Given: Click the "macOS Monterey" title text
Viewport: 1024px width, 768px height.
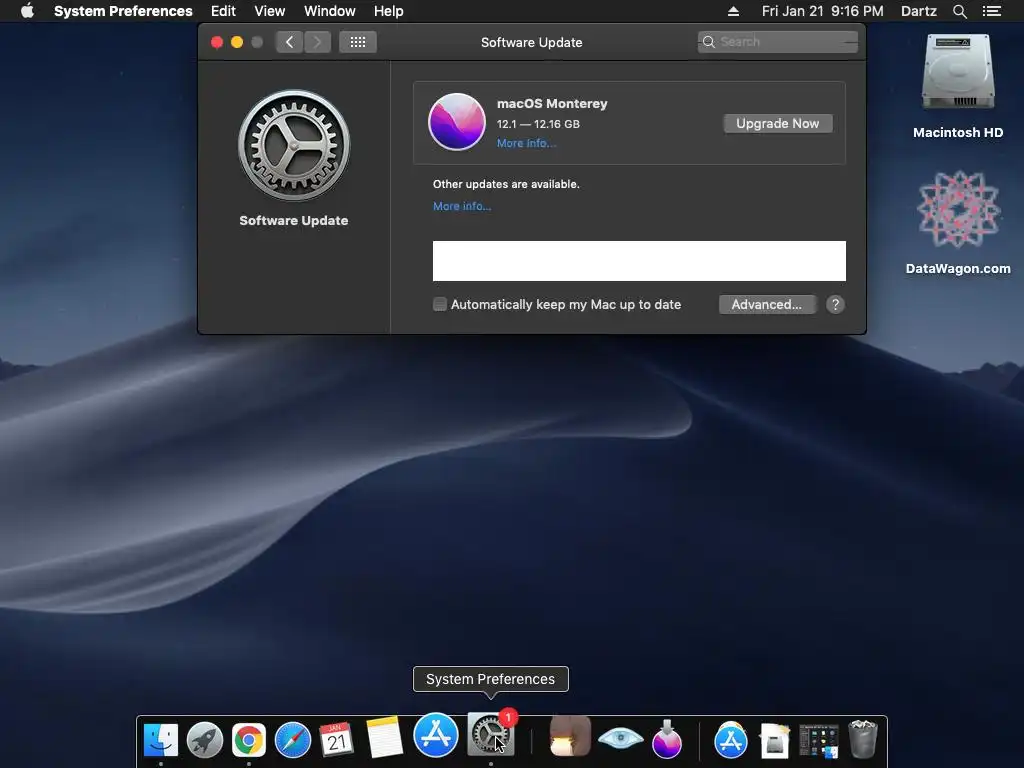Looking at the screenshot, I should coord(552,103).
